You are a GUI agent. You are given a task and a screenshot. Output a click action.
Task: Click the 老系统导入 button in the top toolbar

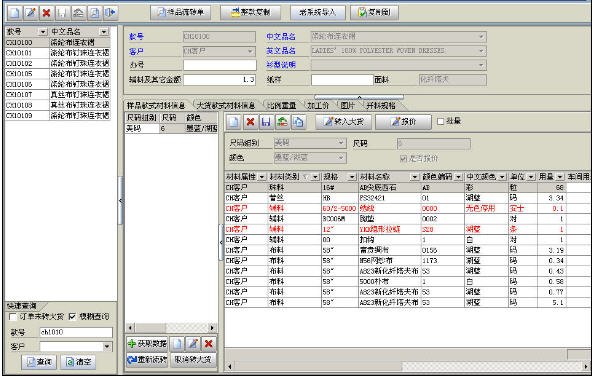point(318,12)
